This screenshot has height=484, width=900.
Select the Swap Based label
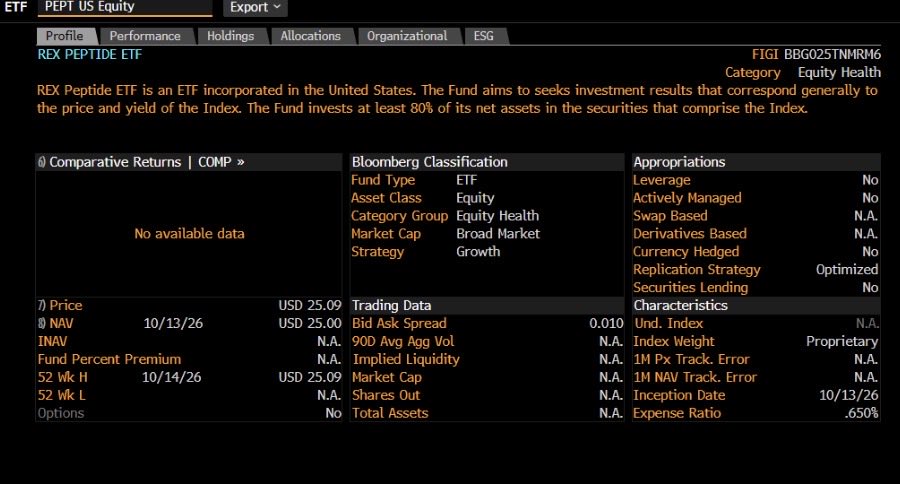click(670, 216)
